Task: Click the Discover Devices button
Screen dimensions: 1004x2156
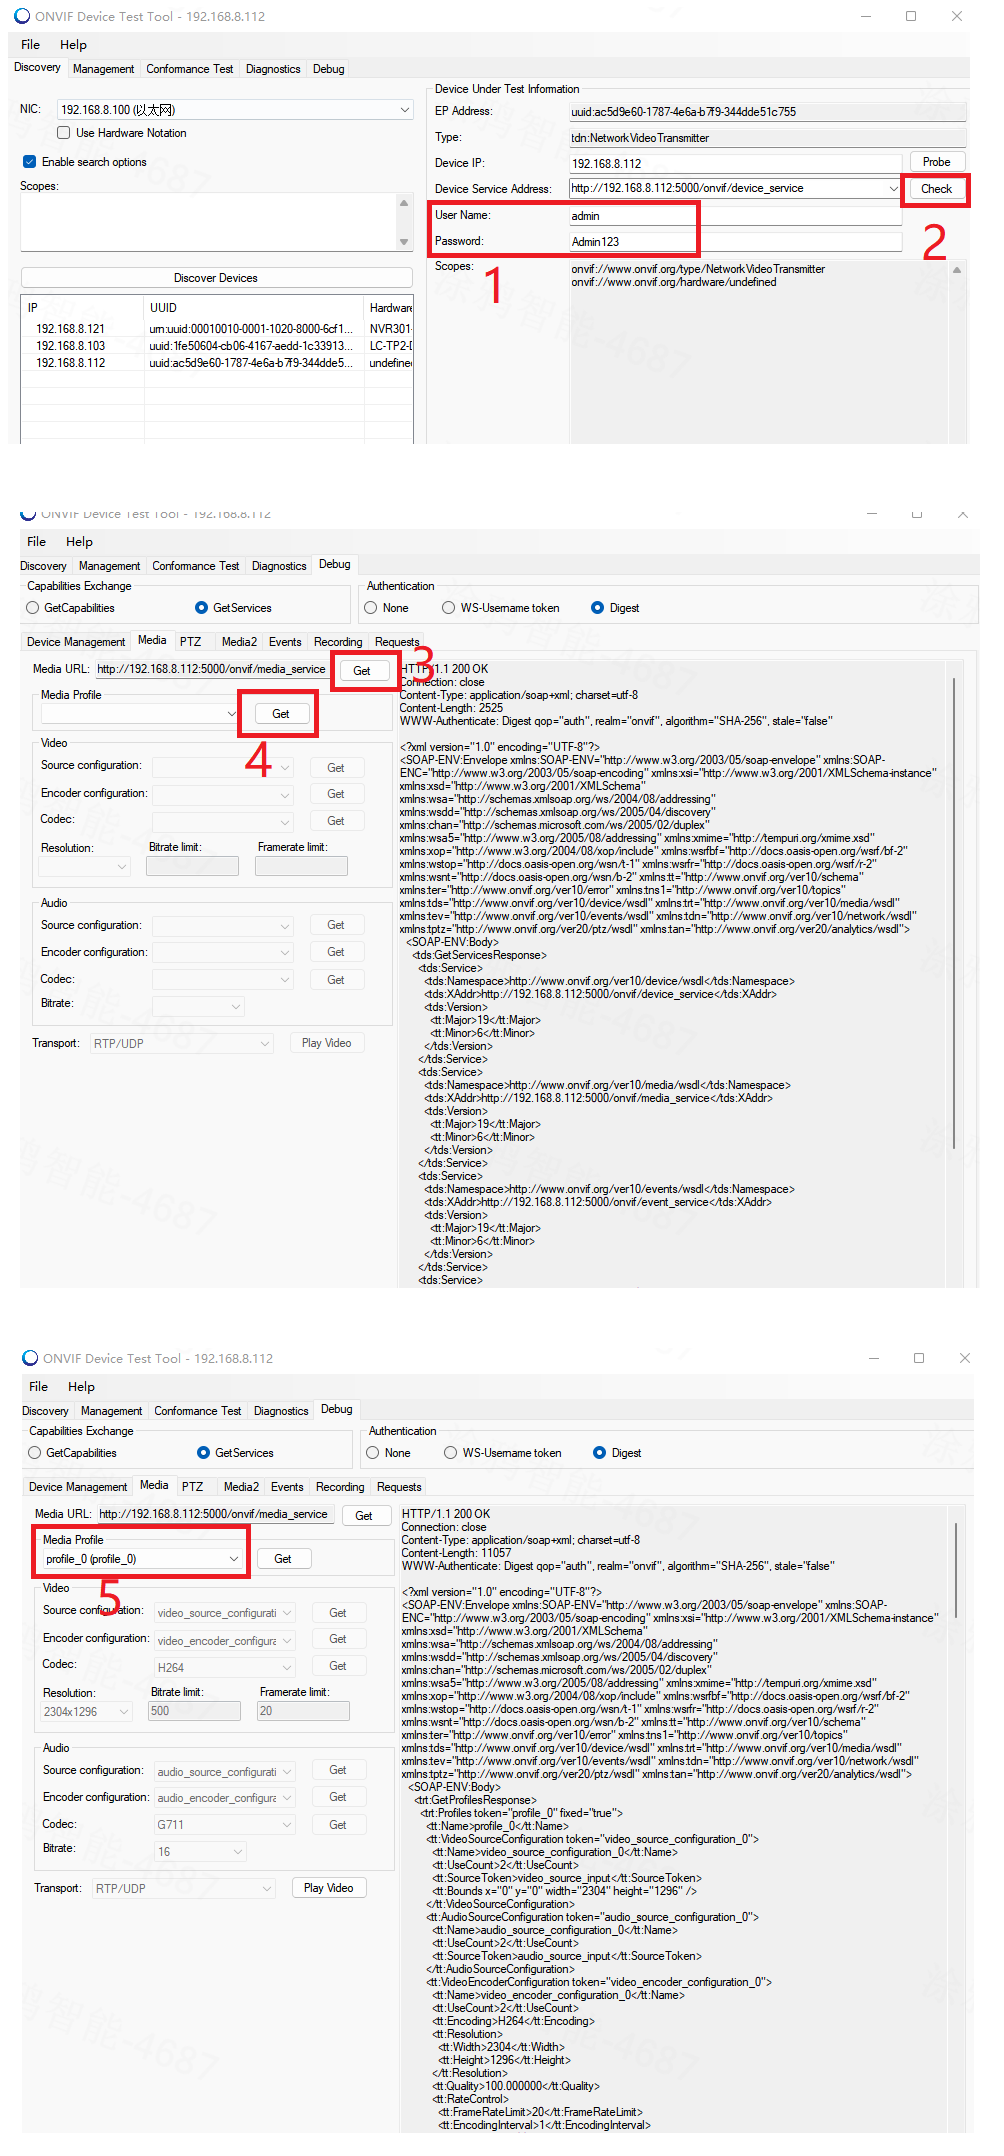Action: click(x=216, y=278)
